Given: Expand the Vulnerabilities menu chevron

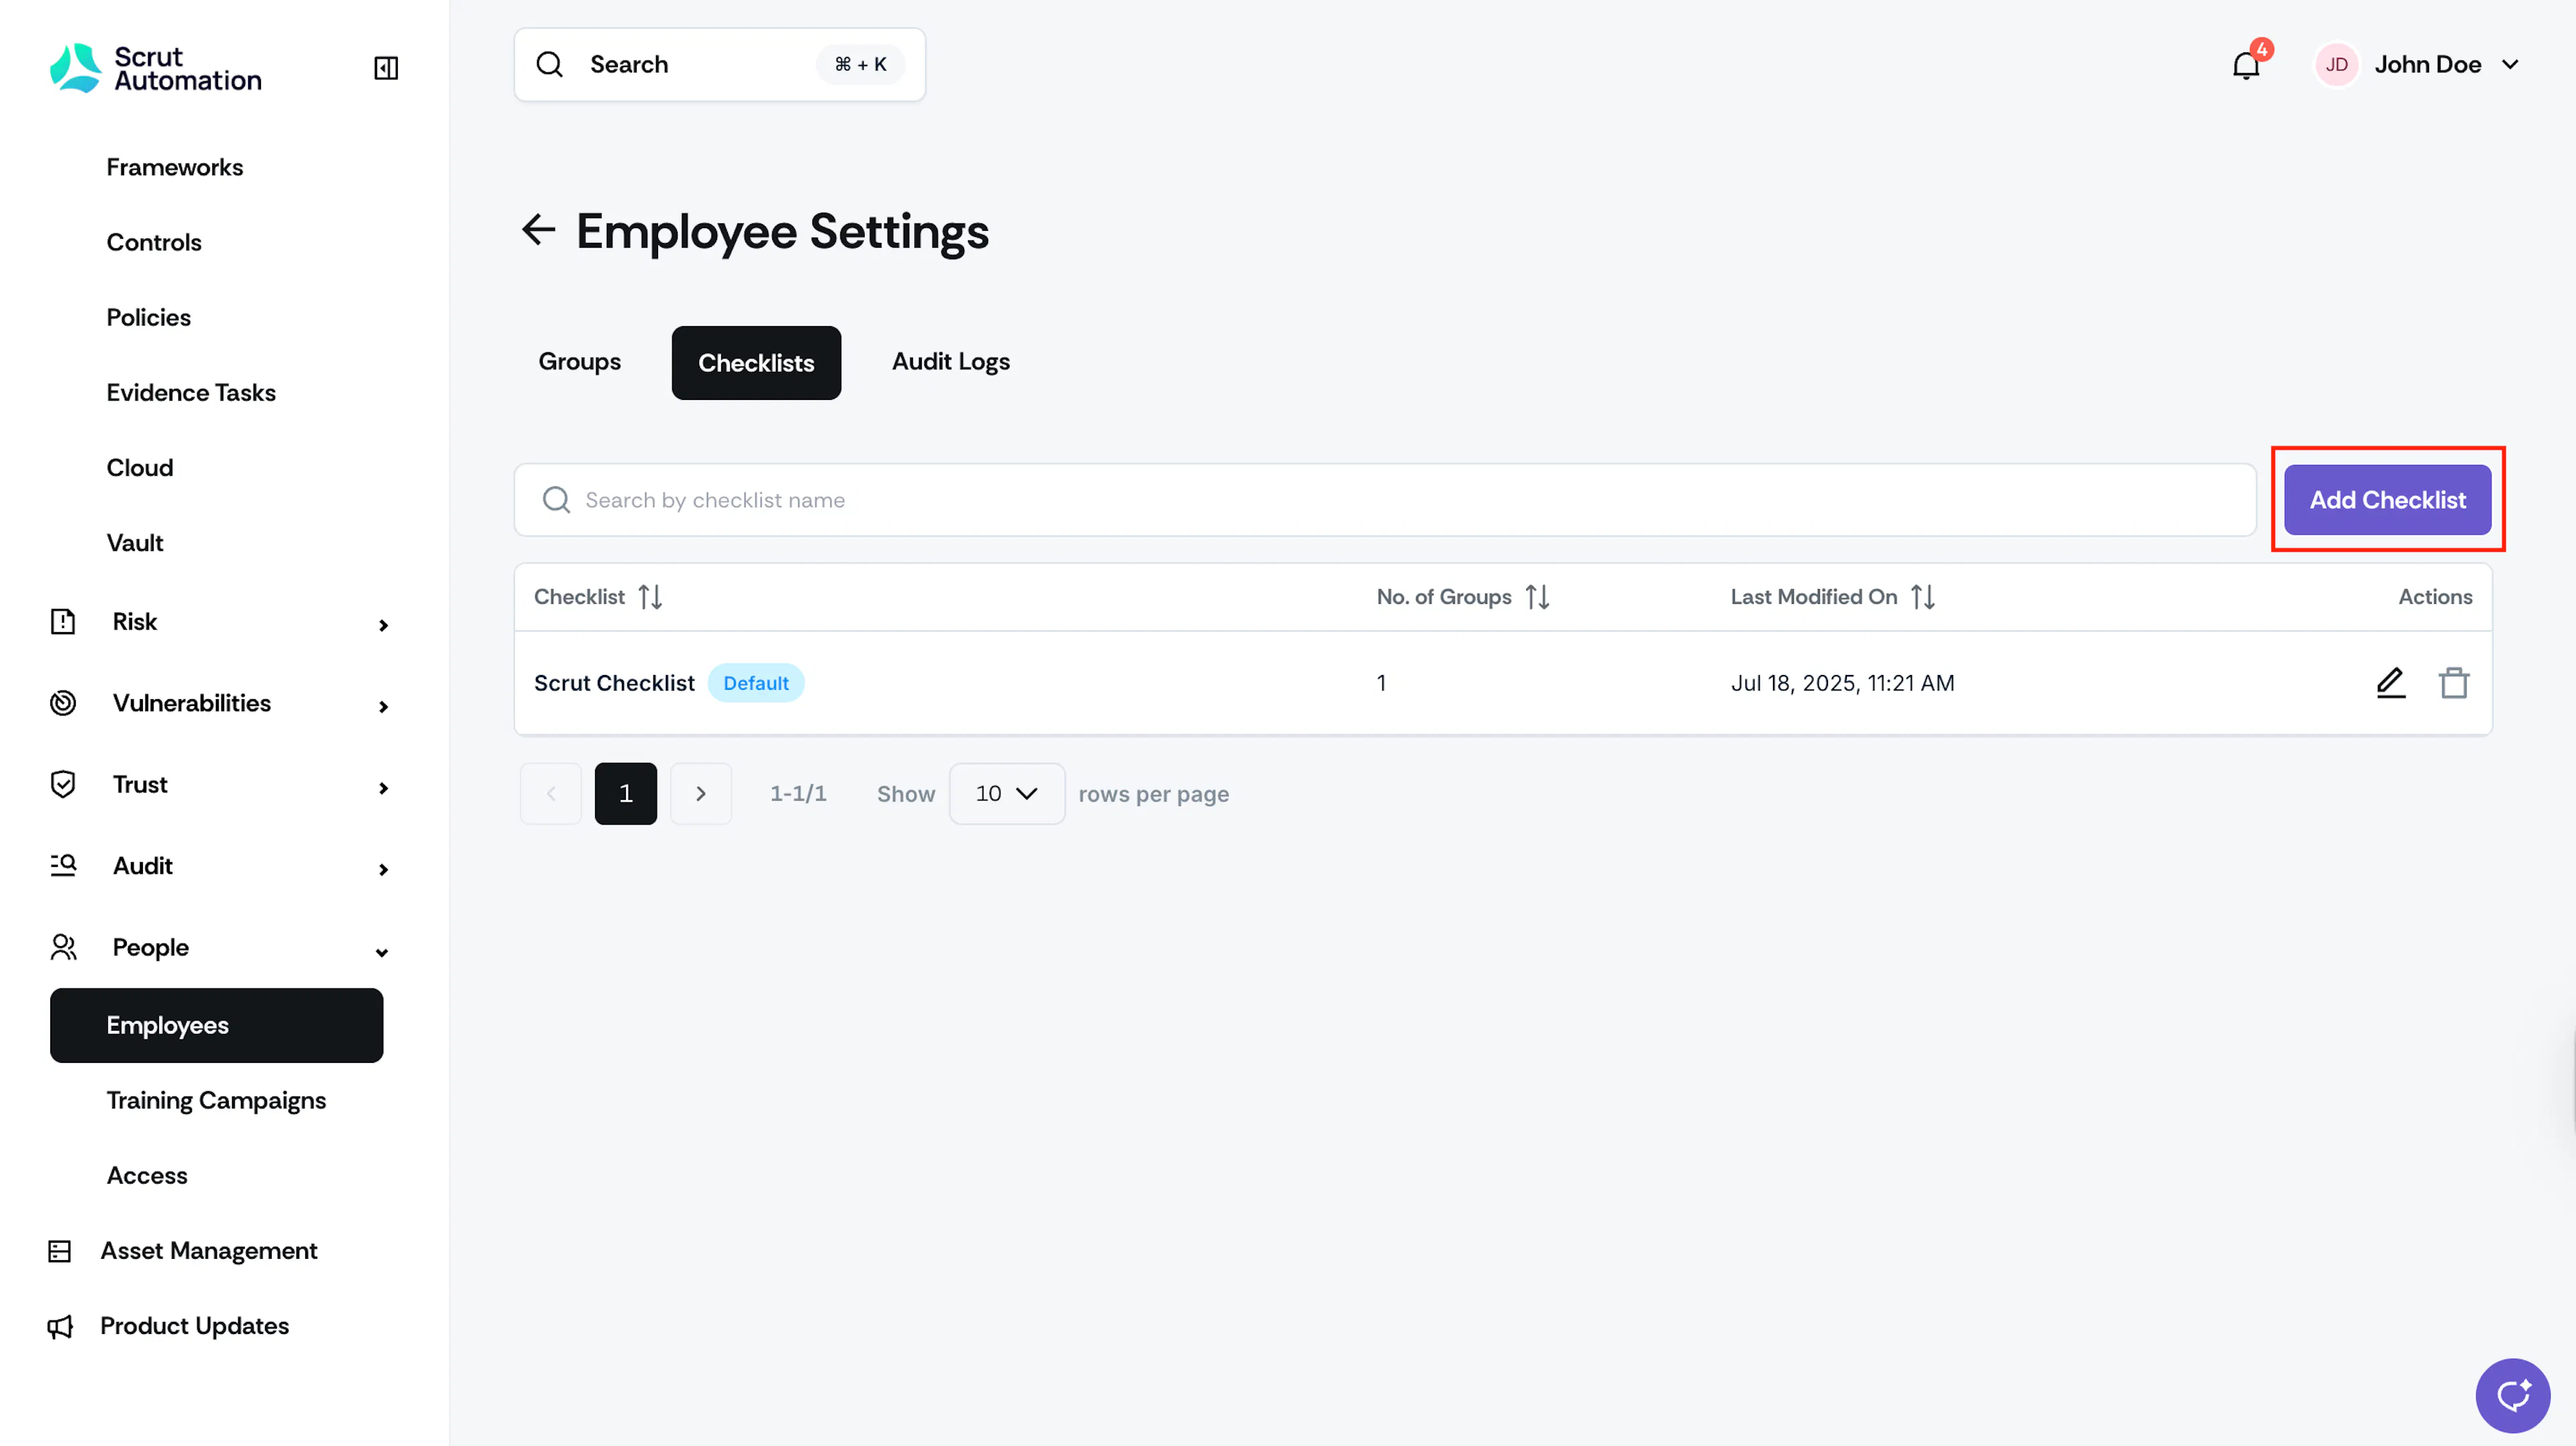Looking at the screenshot, I should point(383,707).
